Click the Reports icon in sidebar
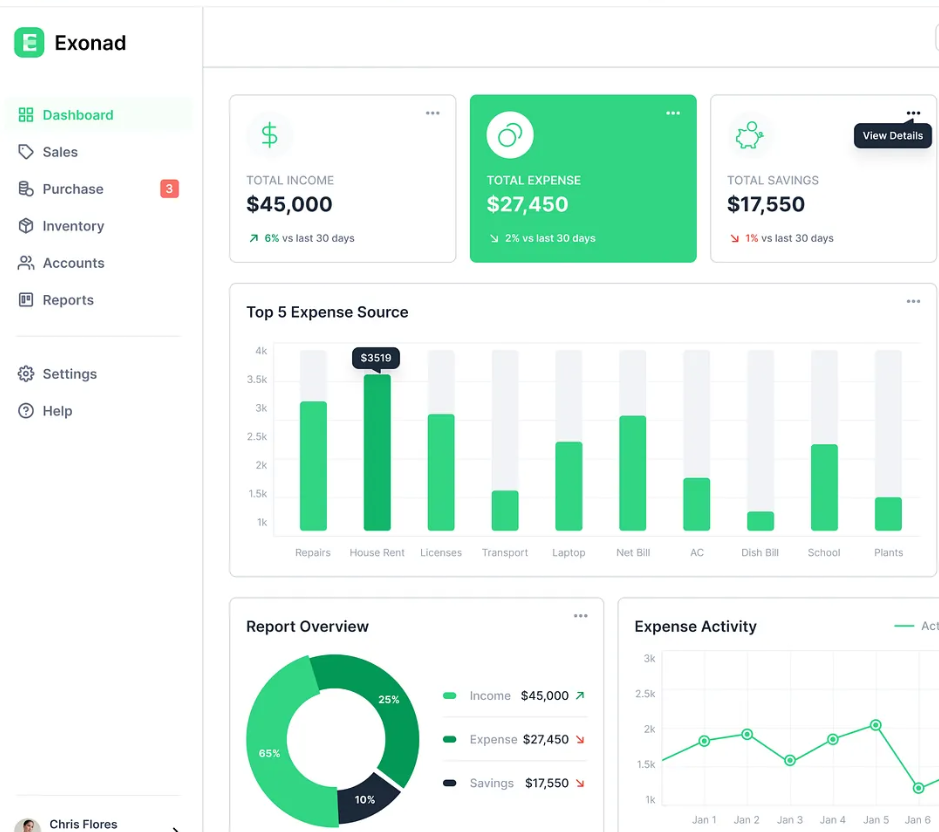Screen dimensions: 939x832 point(25,299)
